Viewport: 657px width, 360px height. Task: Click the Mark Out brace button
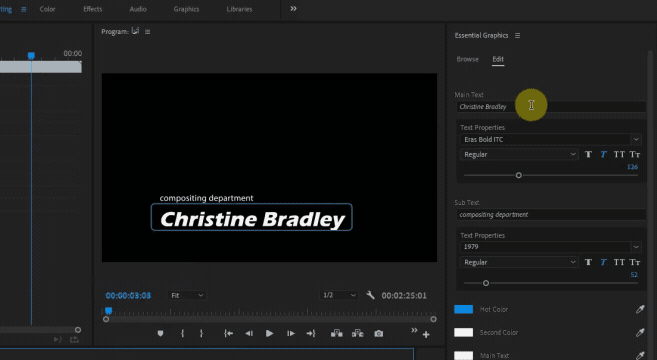pyautogui.click(x=202, y=334)
